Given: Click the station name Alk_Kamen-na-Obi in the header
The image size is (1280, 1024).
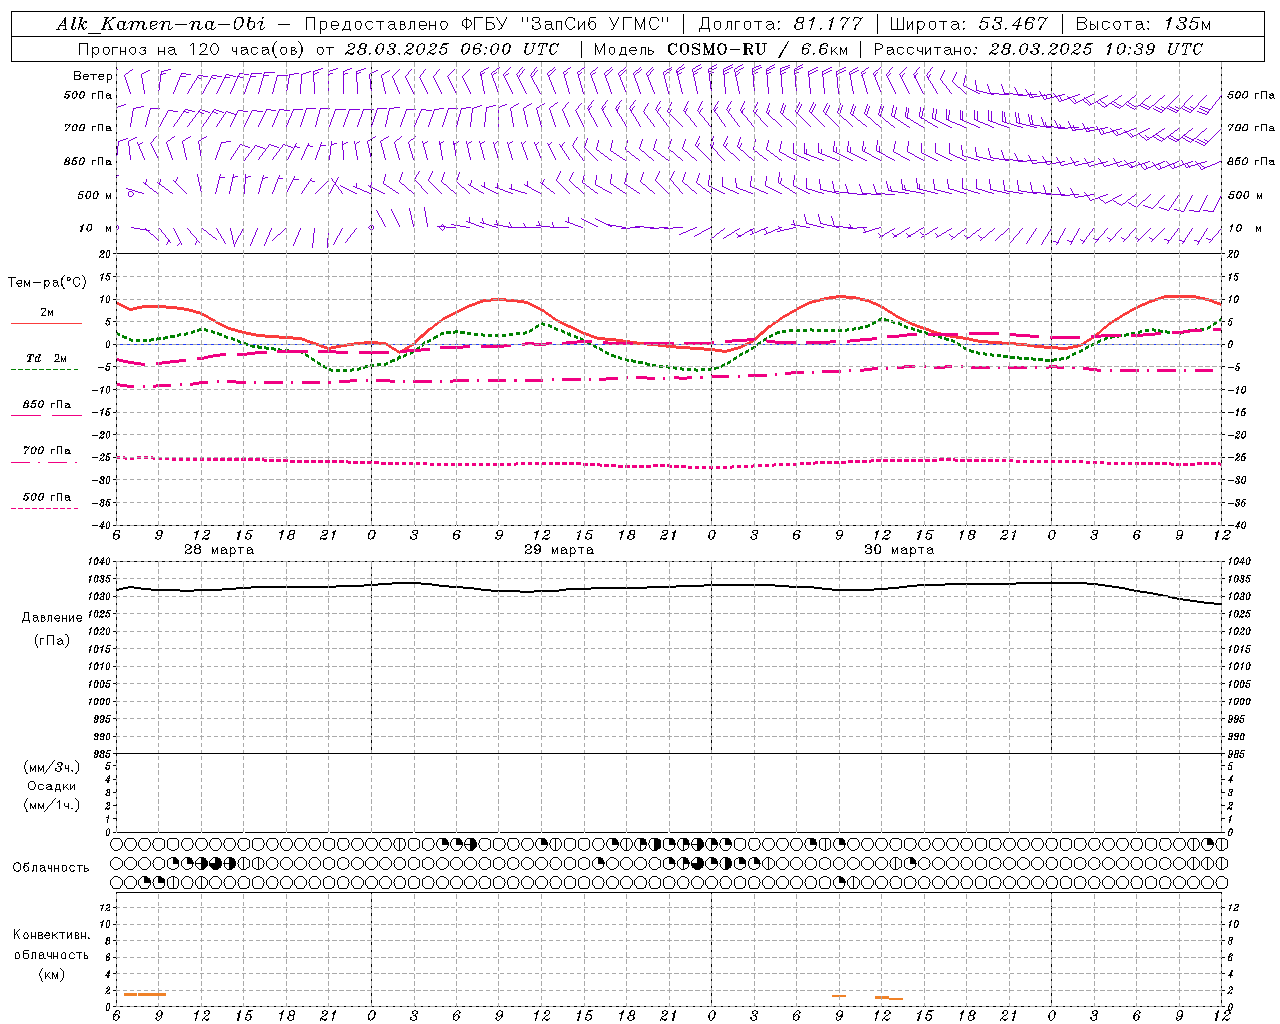Looking at the screenshot, I should click(x=161, y=24).
